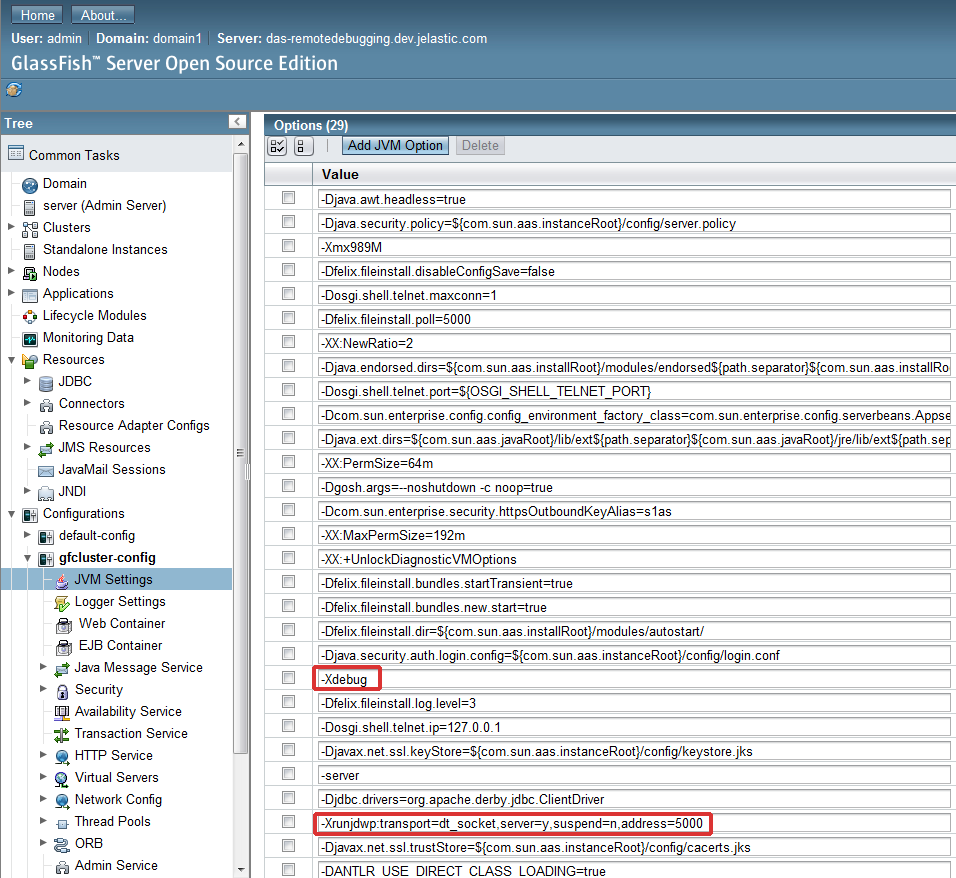Collapse the Configurations tree node

coord(11,514)
